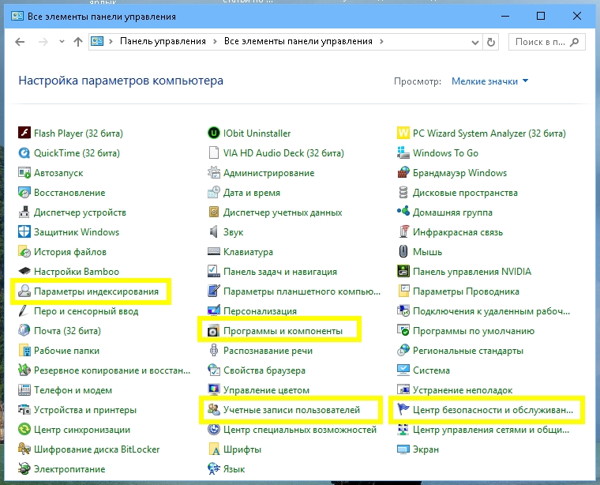Expand the address bar history dropdown arrow

475,42
